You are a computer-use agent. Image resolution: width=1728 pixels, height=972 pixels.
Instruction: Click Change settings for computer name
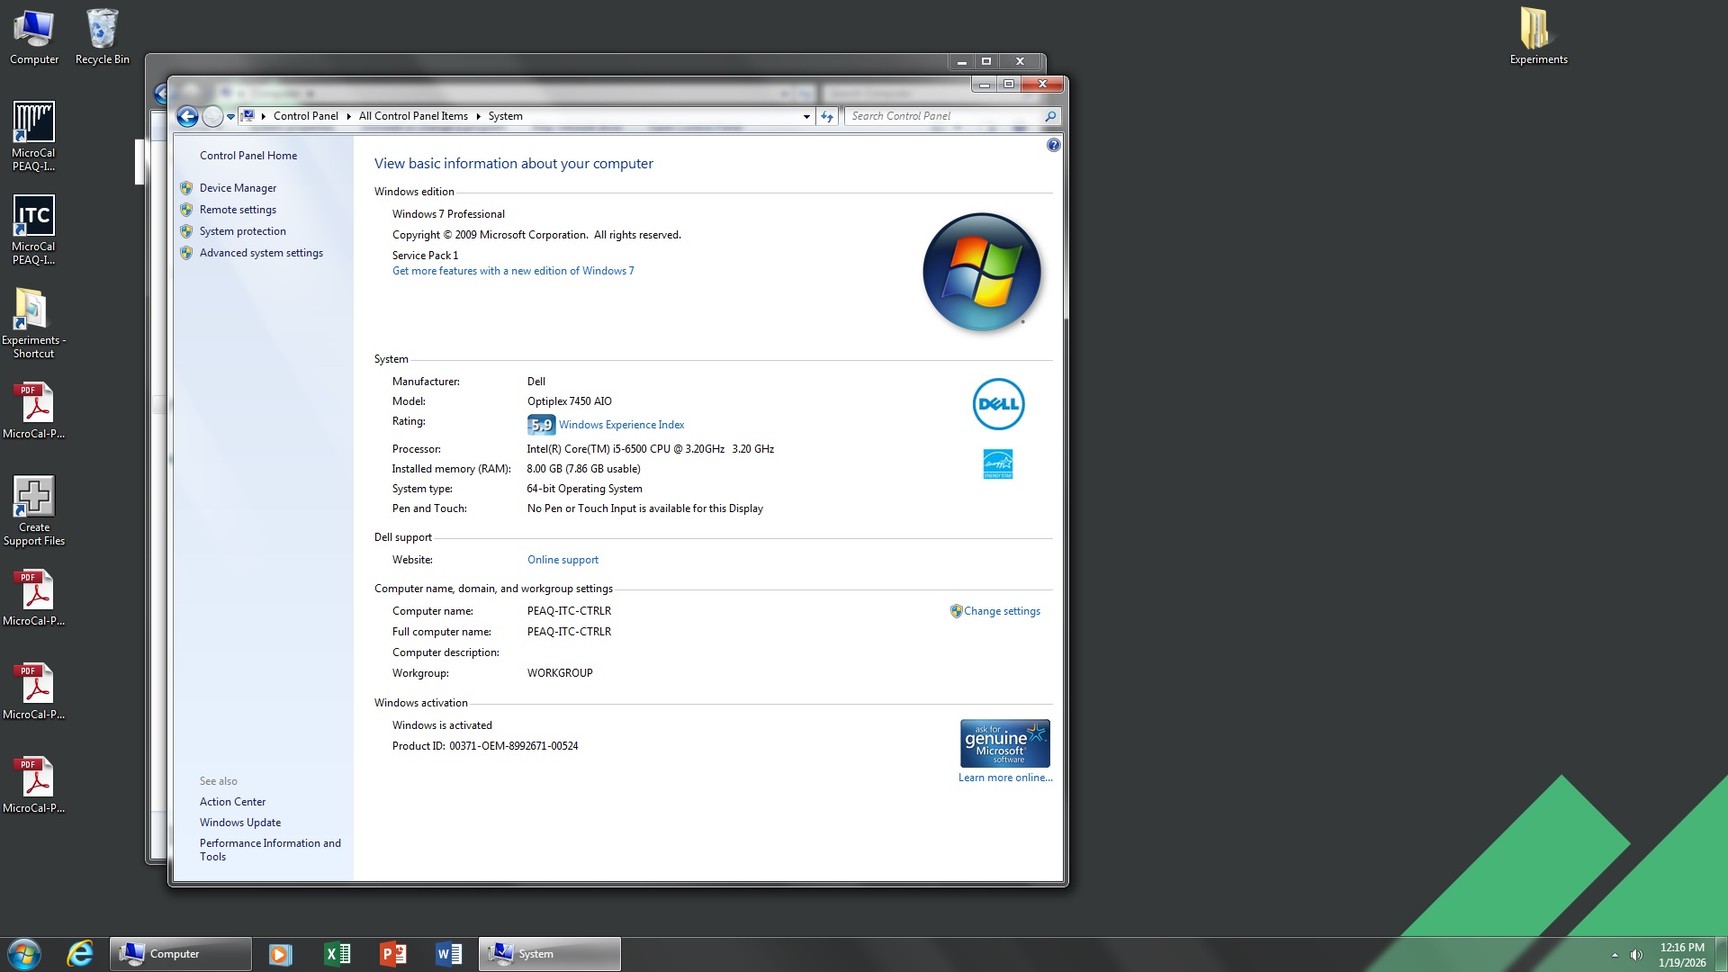point(1001,611)
